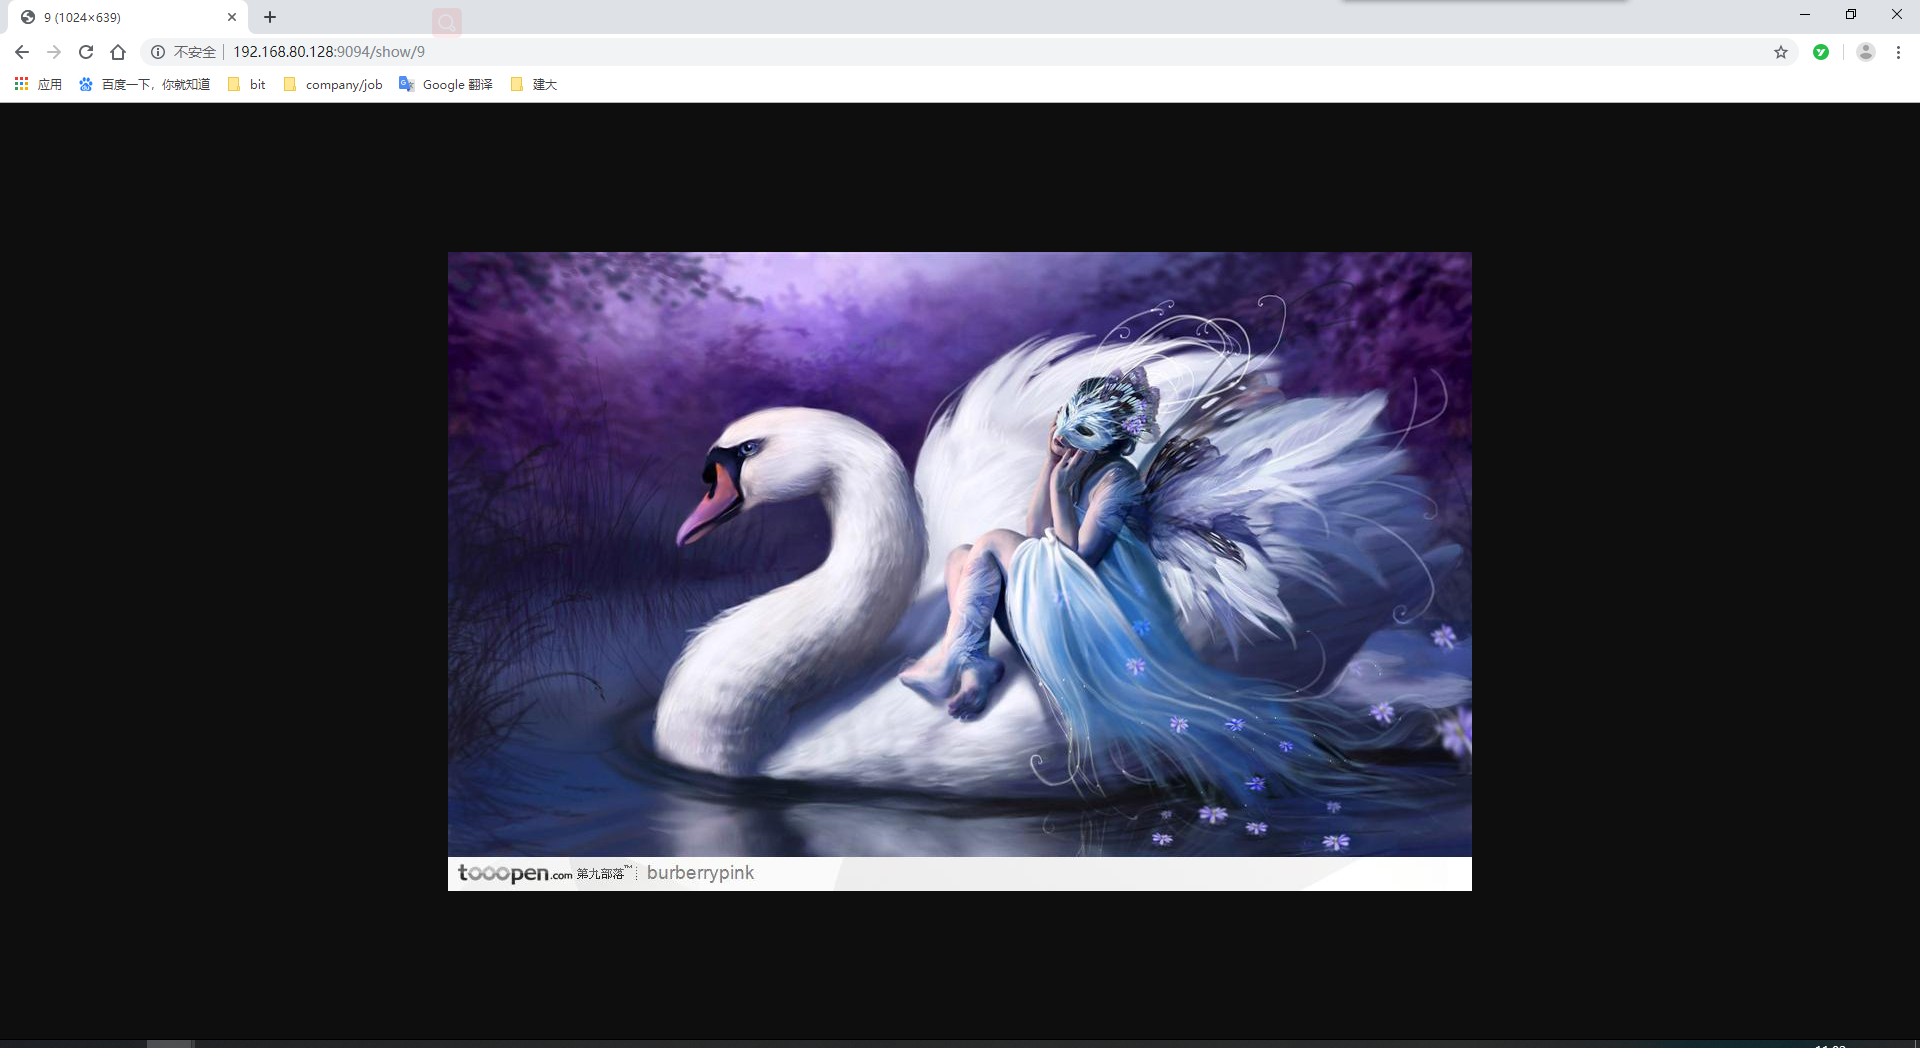
Task: Open the Google 翻译 bookmark
Action: (446, 84)
